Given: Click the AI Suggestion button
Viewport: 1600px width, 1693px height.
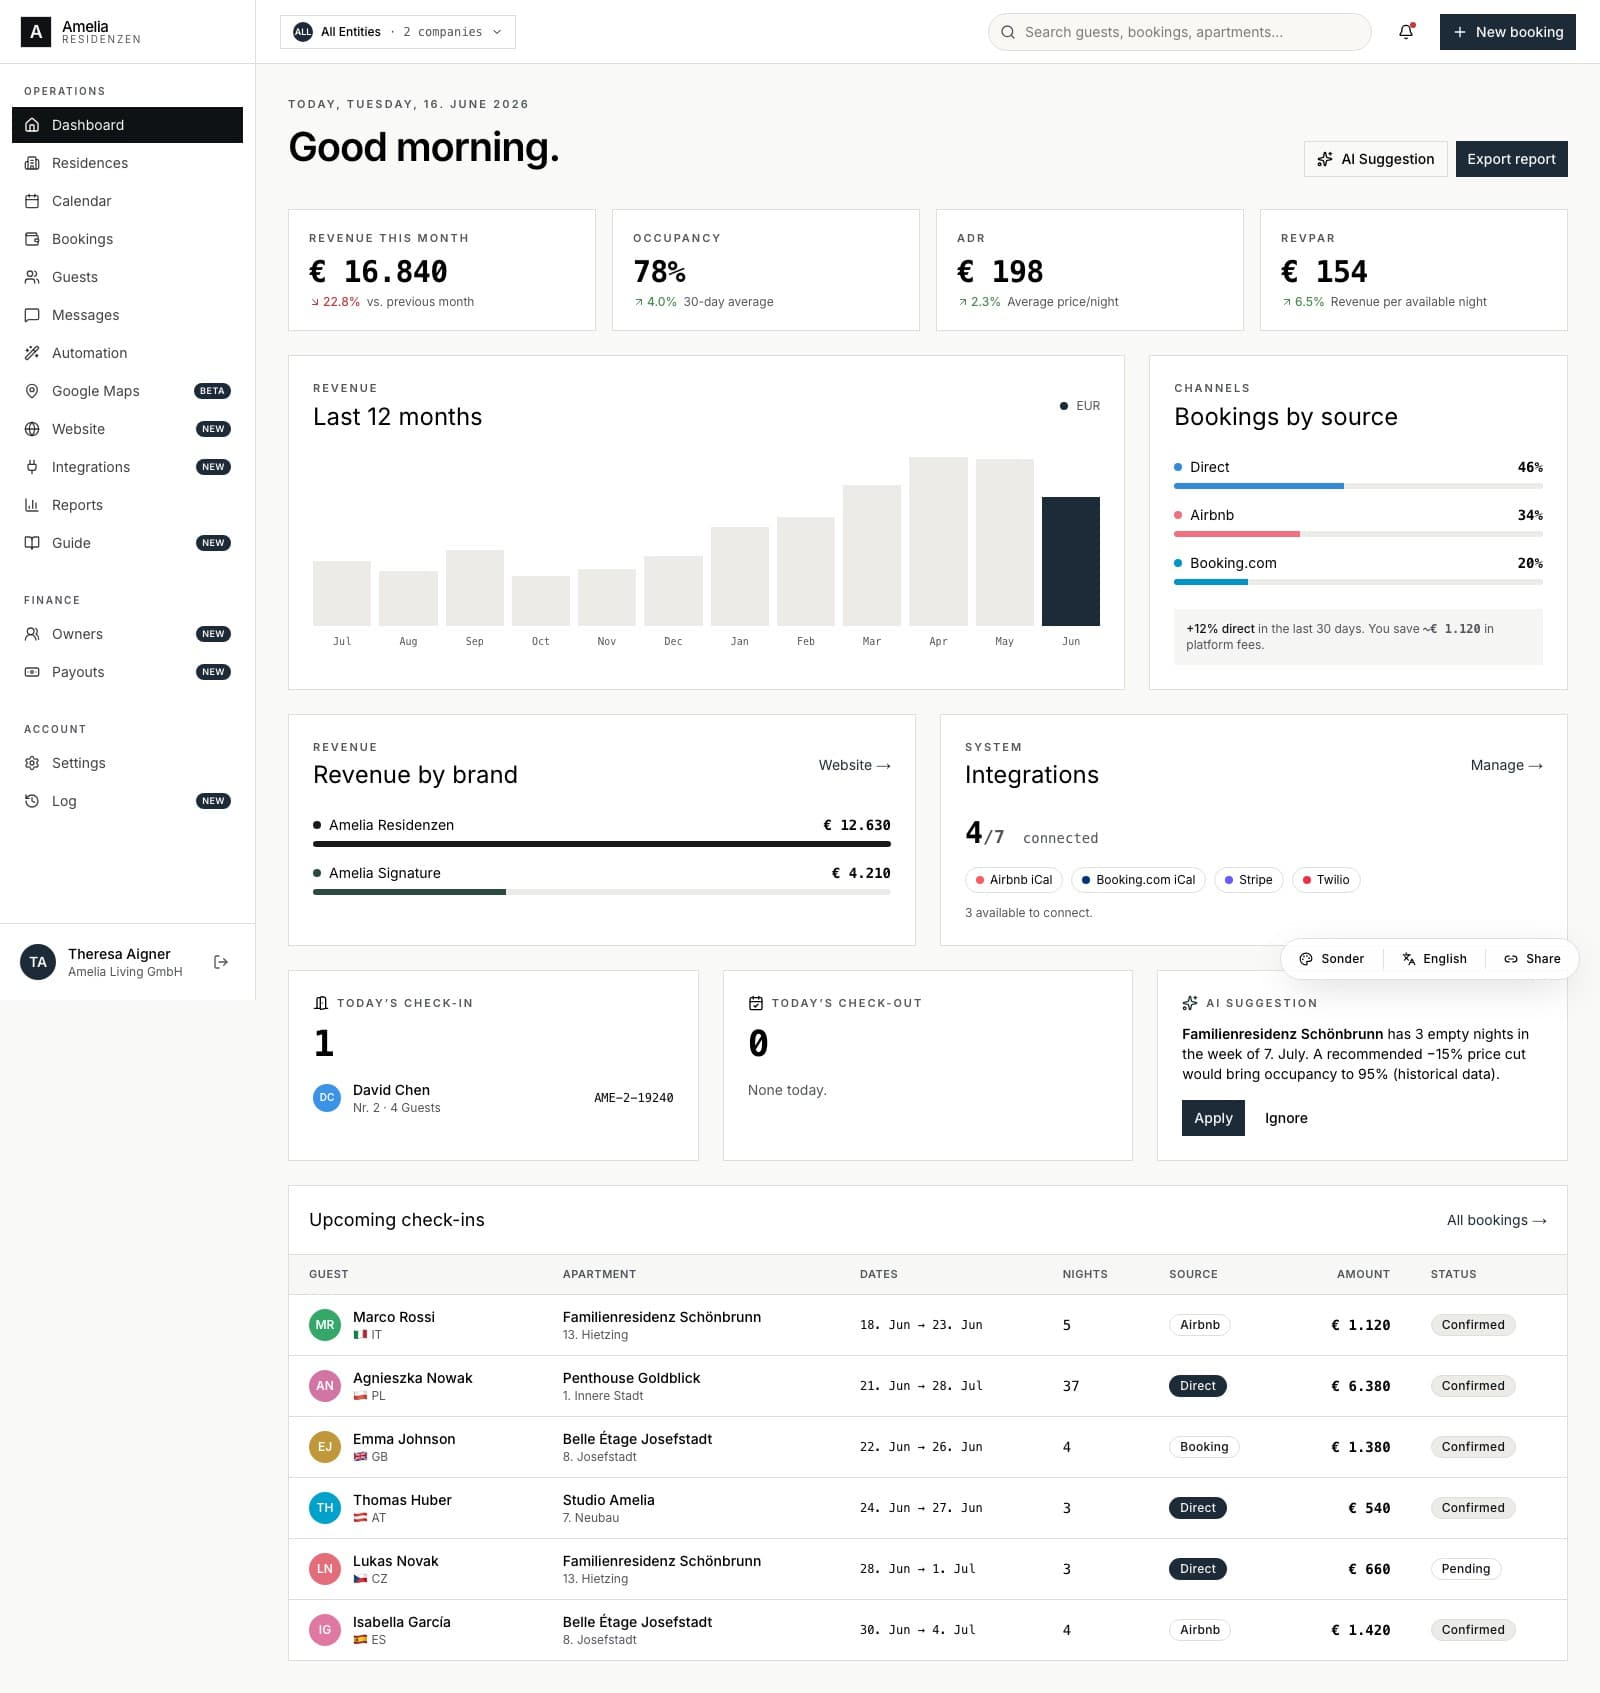Looking at the screenshot, I should pyautogui.click(x=1376, y=159).
